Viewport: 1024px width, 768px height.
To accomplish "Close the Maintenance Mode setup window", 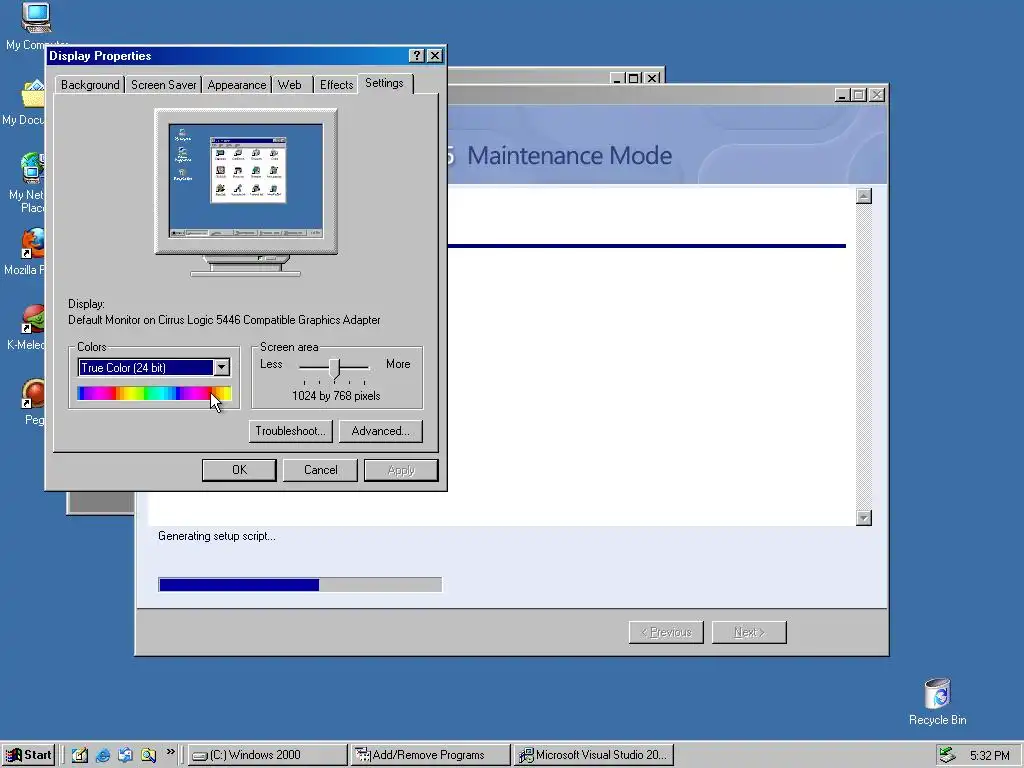I will tap(877, 95).
